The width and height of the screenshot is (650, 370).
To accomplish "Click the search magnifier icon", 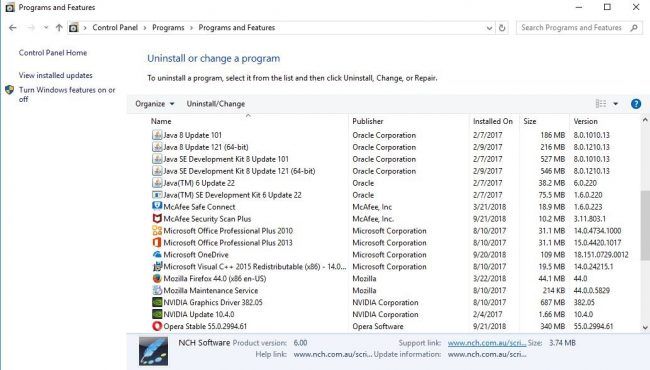I will click(x=633, y=28).
